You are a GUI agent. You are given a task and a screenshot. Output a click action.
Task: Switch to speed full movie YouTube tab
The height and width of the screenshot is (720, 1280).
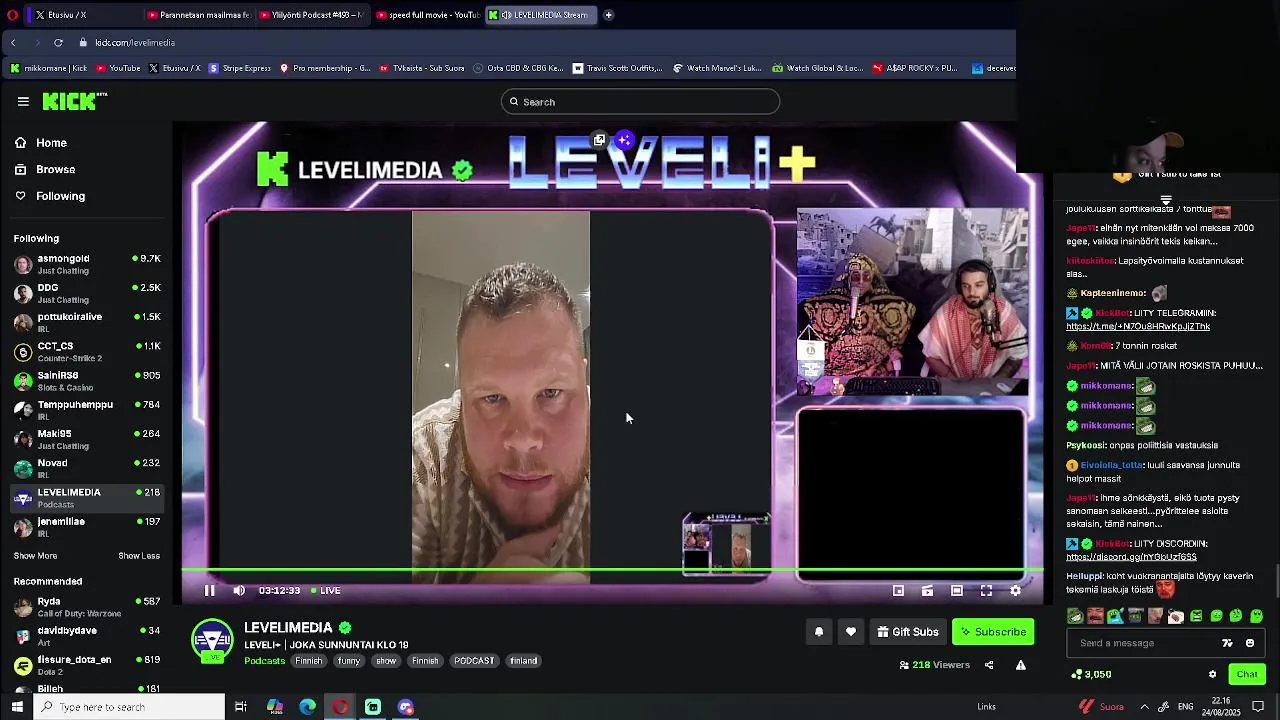(428, 15)
